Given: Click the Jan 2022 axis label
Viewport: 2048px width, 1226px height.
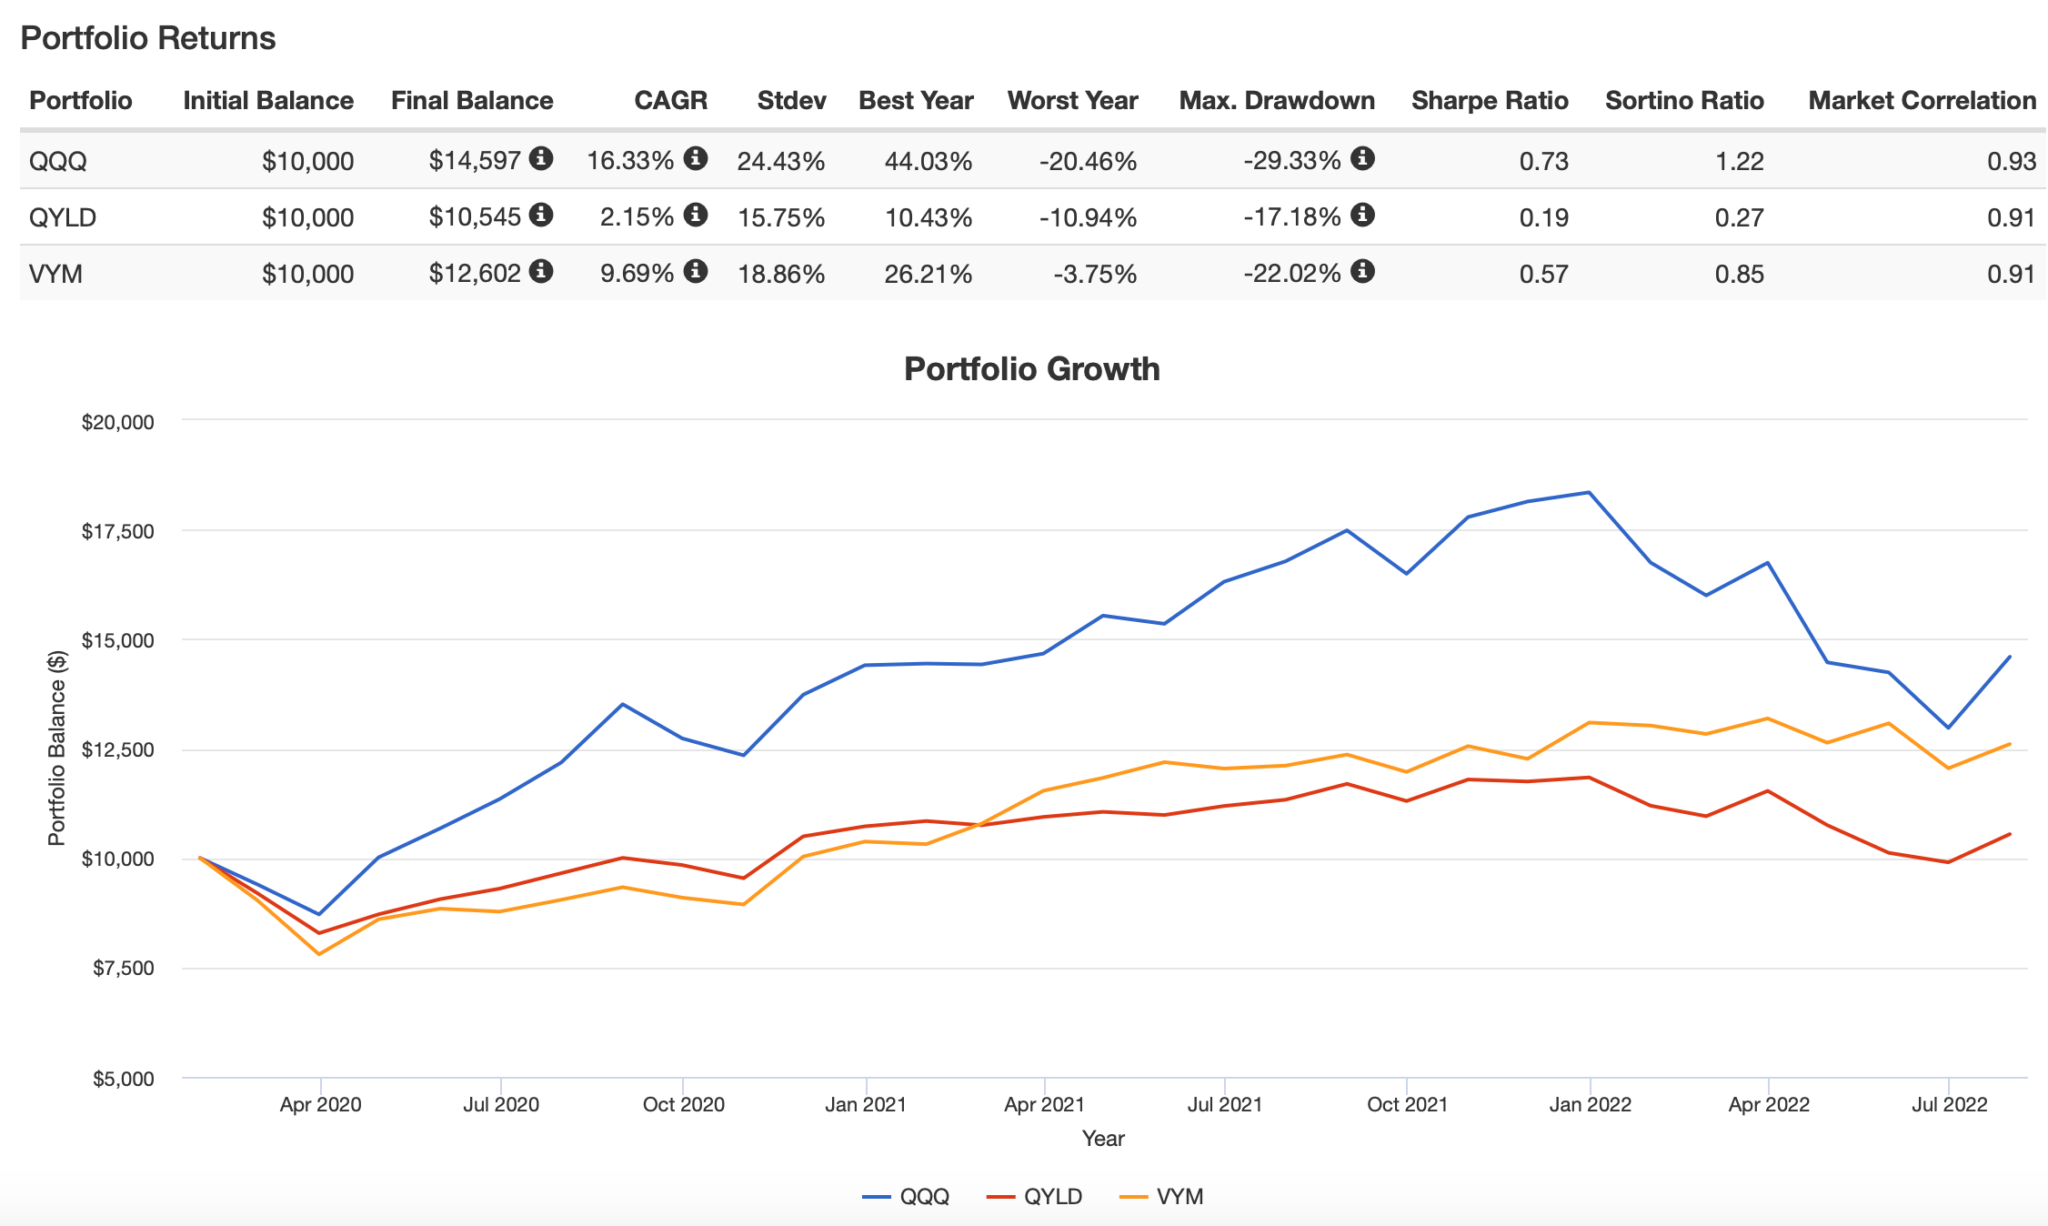Looking at the screenshot, I should tap(1590, 1105).
